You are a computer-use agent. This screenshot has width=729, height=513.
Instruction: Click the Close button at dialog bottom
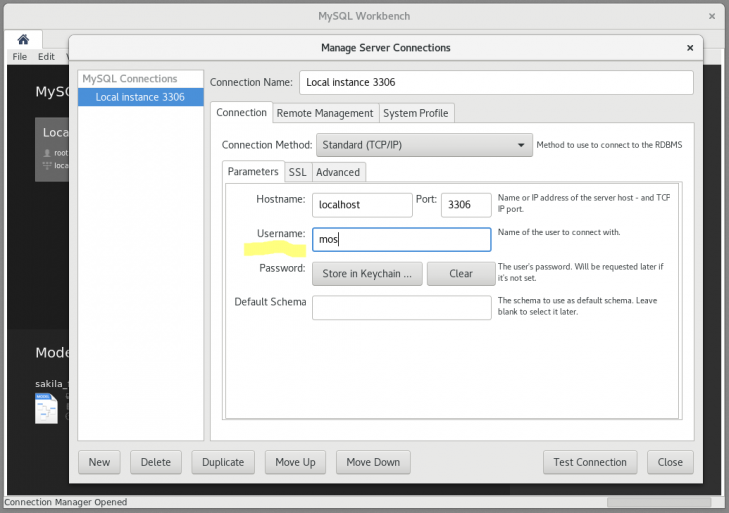[x=670, y=462]
